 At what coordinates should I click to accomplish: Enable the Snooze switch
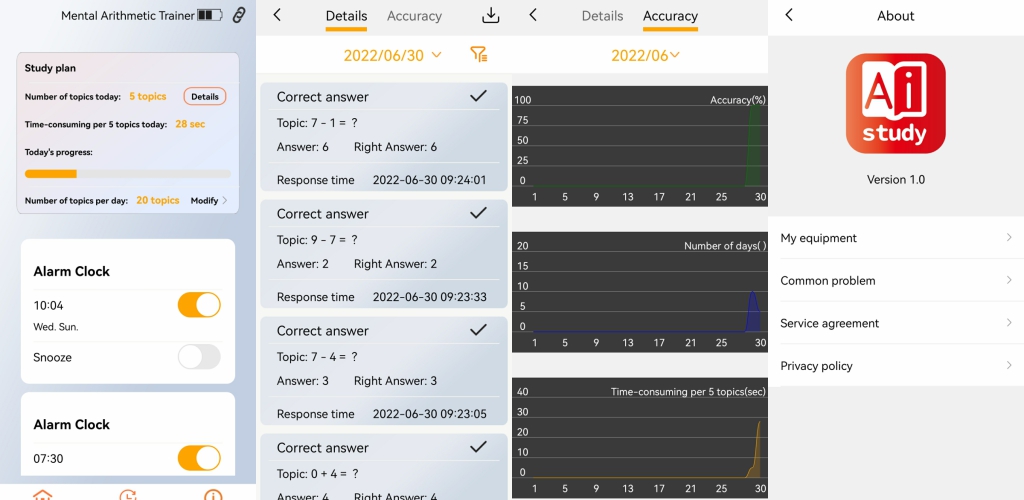pyautogui.click(x=199, y=357)
